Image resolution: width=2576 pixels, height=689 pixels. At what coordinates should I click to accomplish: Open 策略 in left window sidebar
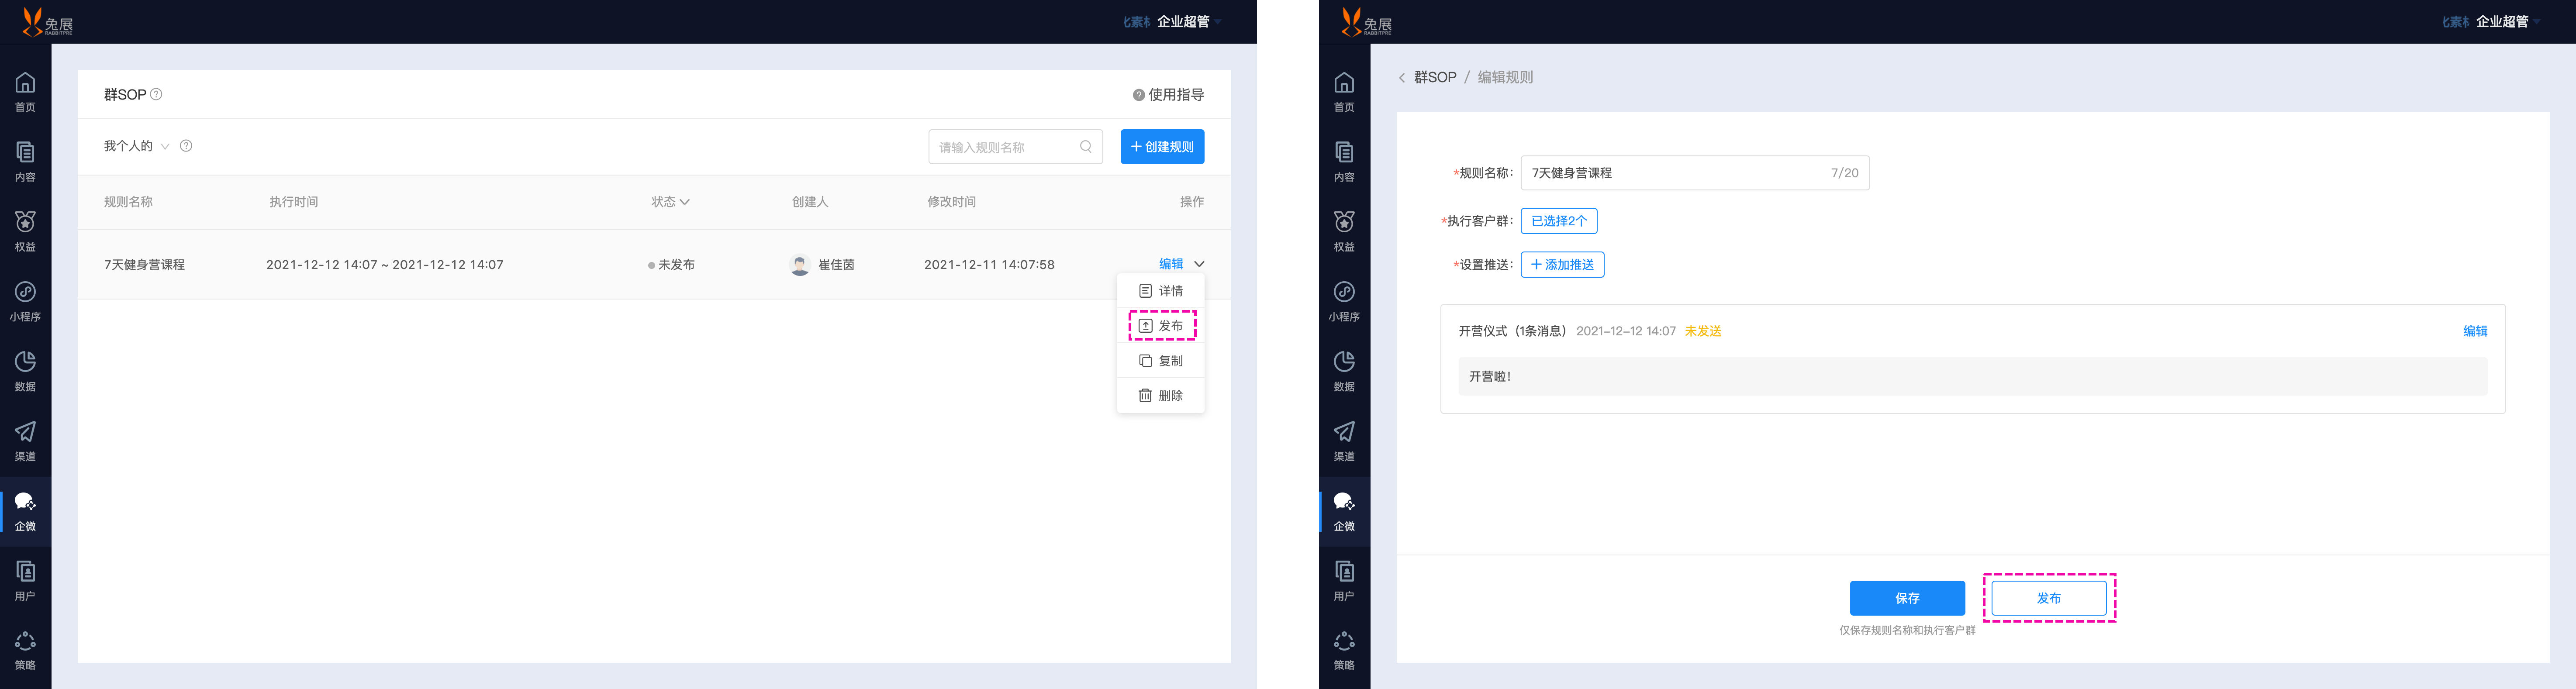tap(25, 651)
